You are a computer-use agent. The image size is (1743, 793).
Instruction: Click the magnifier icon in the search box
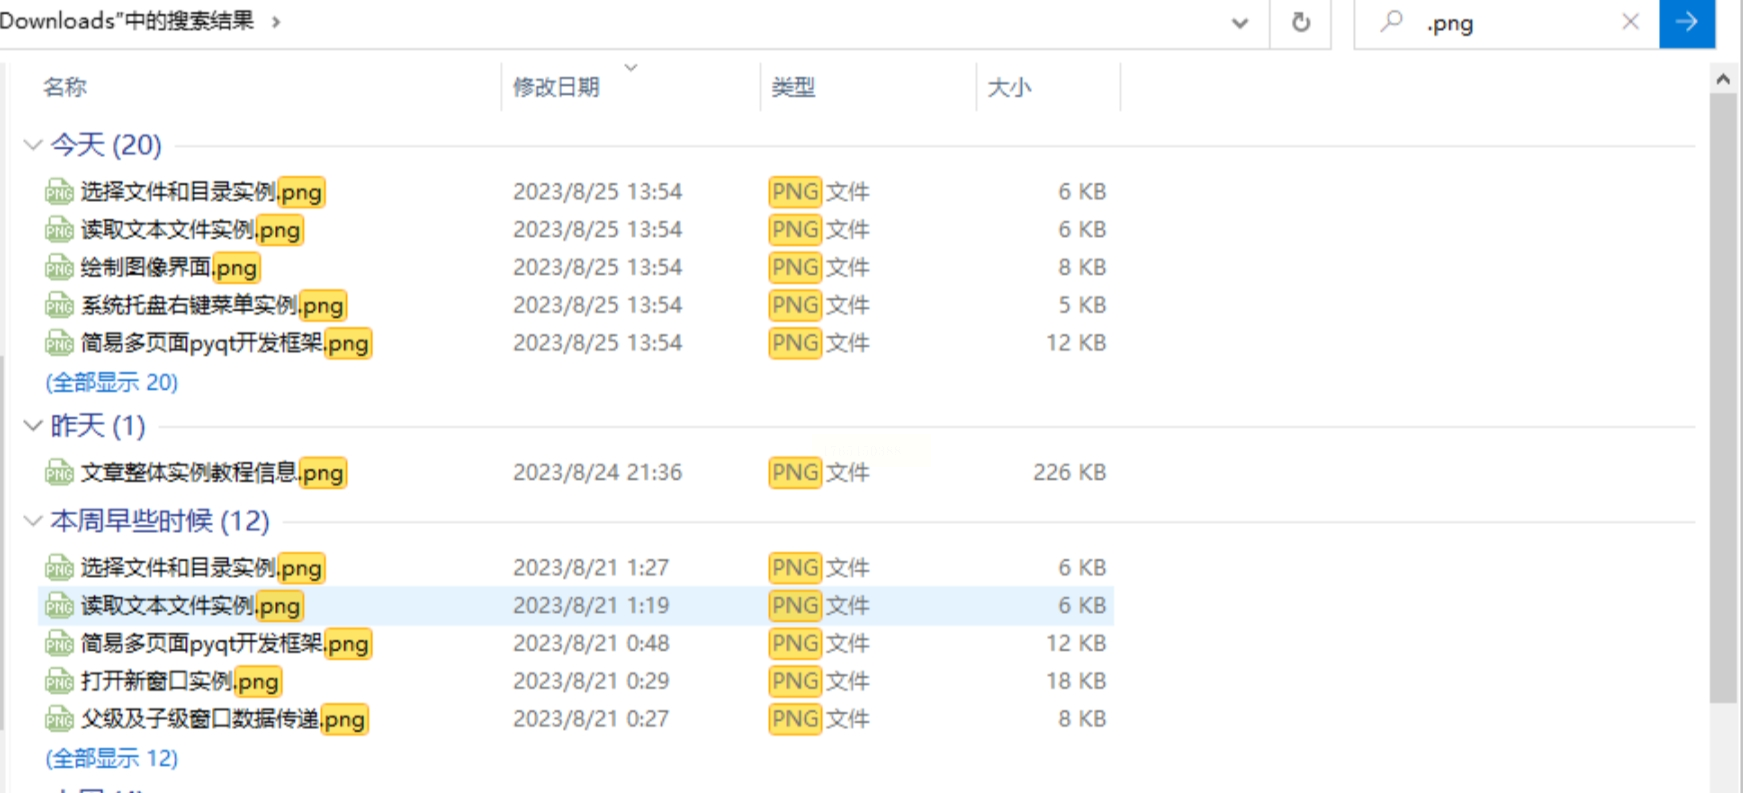[x=1391, y=21]
